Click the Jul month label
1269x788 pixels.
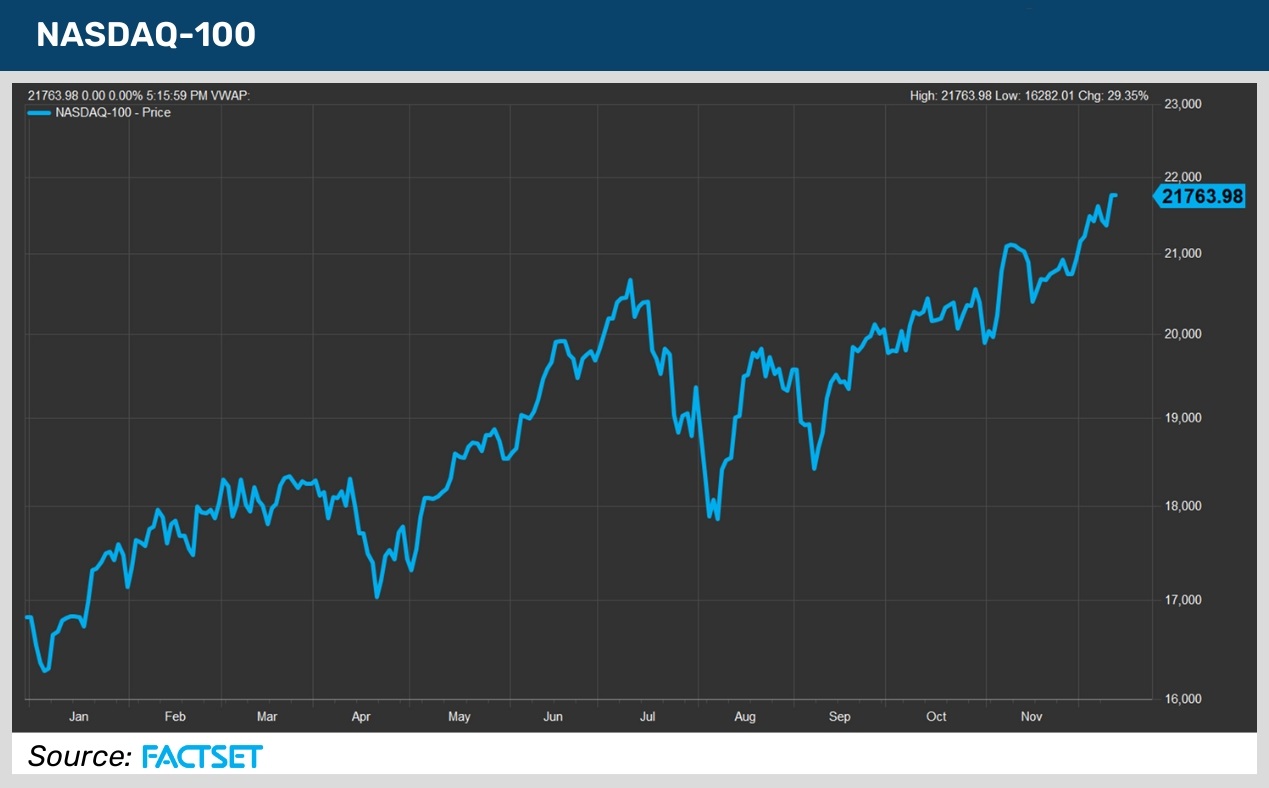(648, 716)
